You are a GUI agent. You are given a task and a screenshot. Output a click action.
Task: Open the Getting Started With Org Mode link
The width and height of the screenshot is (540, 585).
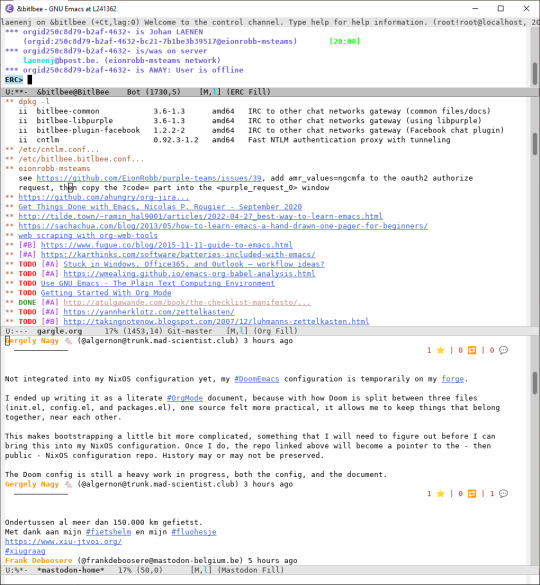(x=106, y=293)
